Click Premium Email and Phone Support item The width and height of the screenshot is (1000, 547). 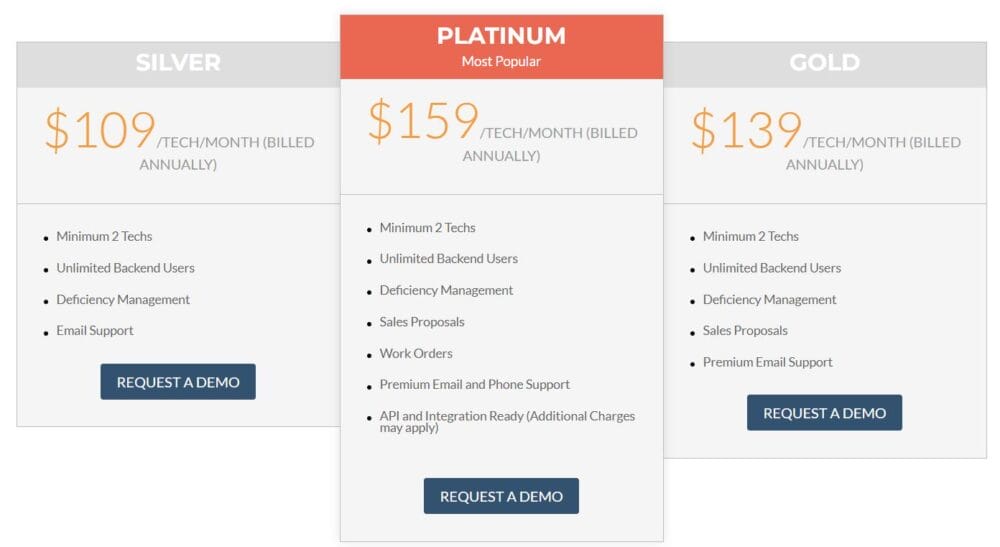point(474,385)
